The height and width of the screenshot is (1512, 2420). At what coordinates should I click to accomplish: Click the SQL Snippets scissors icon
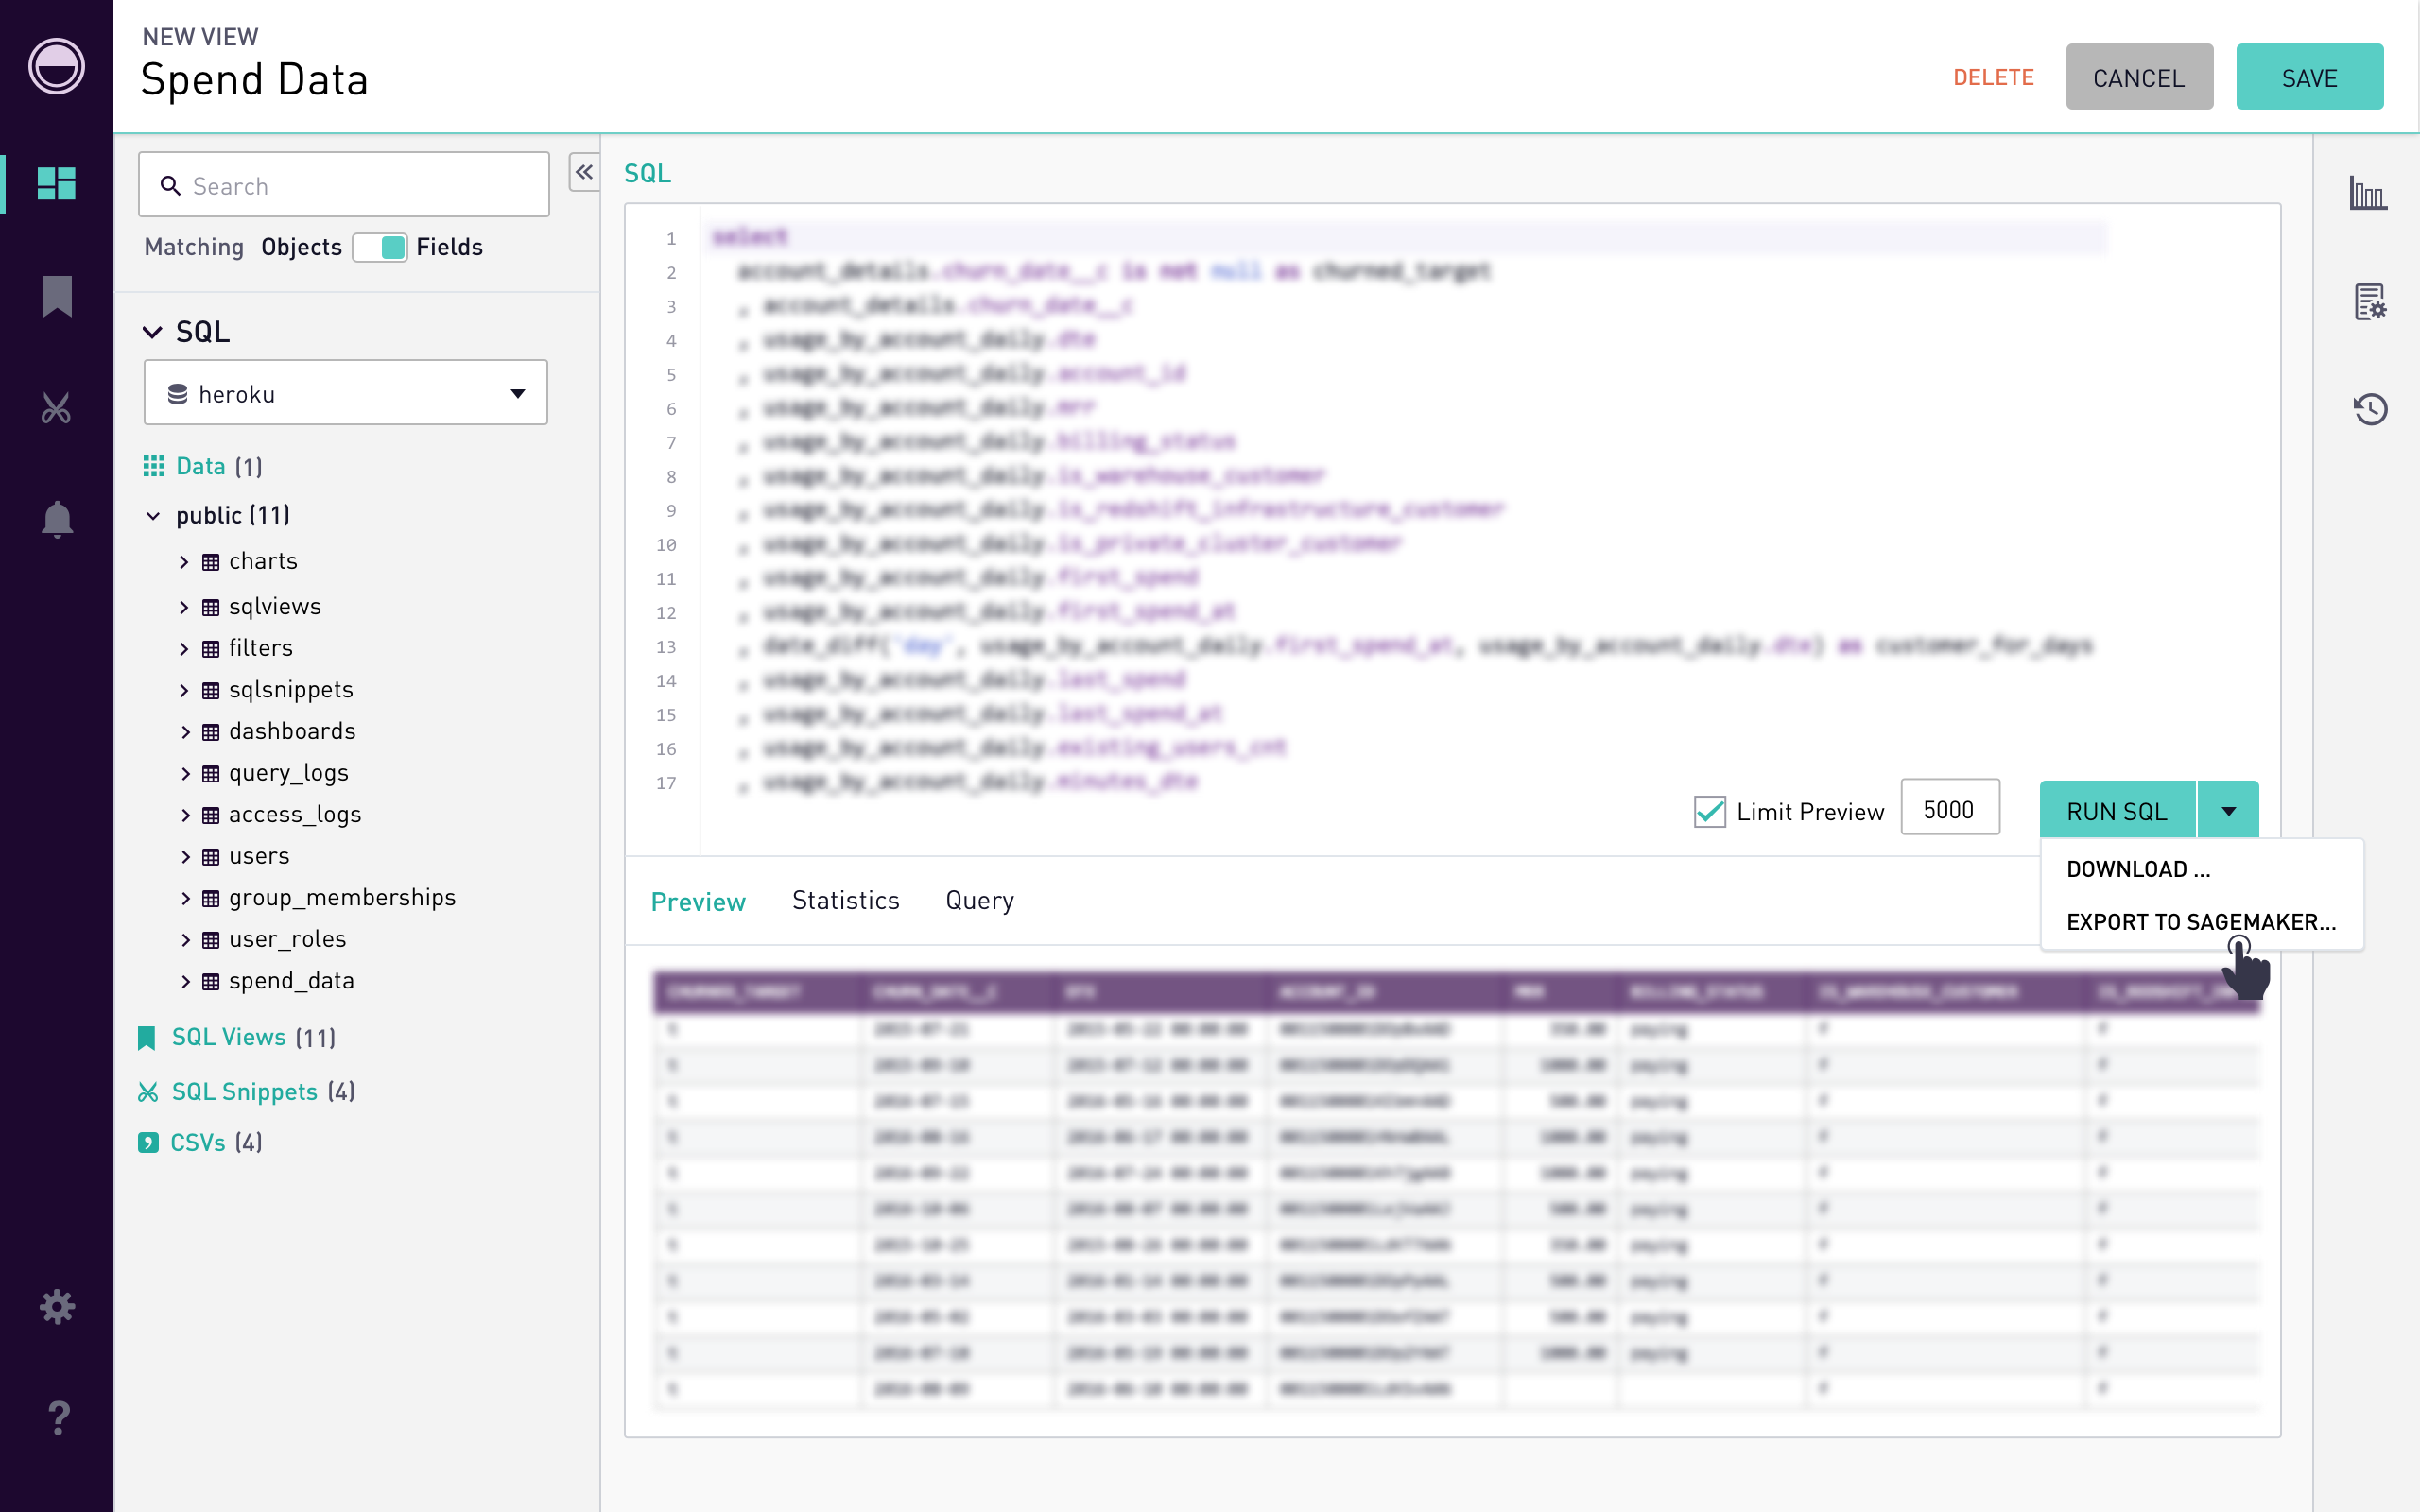[148, 1092]
